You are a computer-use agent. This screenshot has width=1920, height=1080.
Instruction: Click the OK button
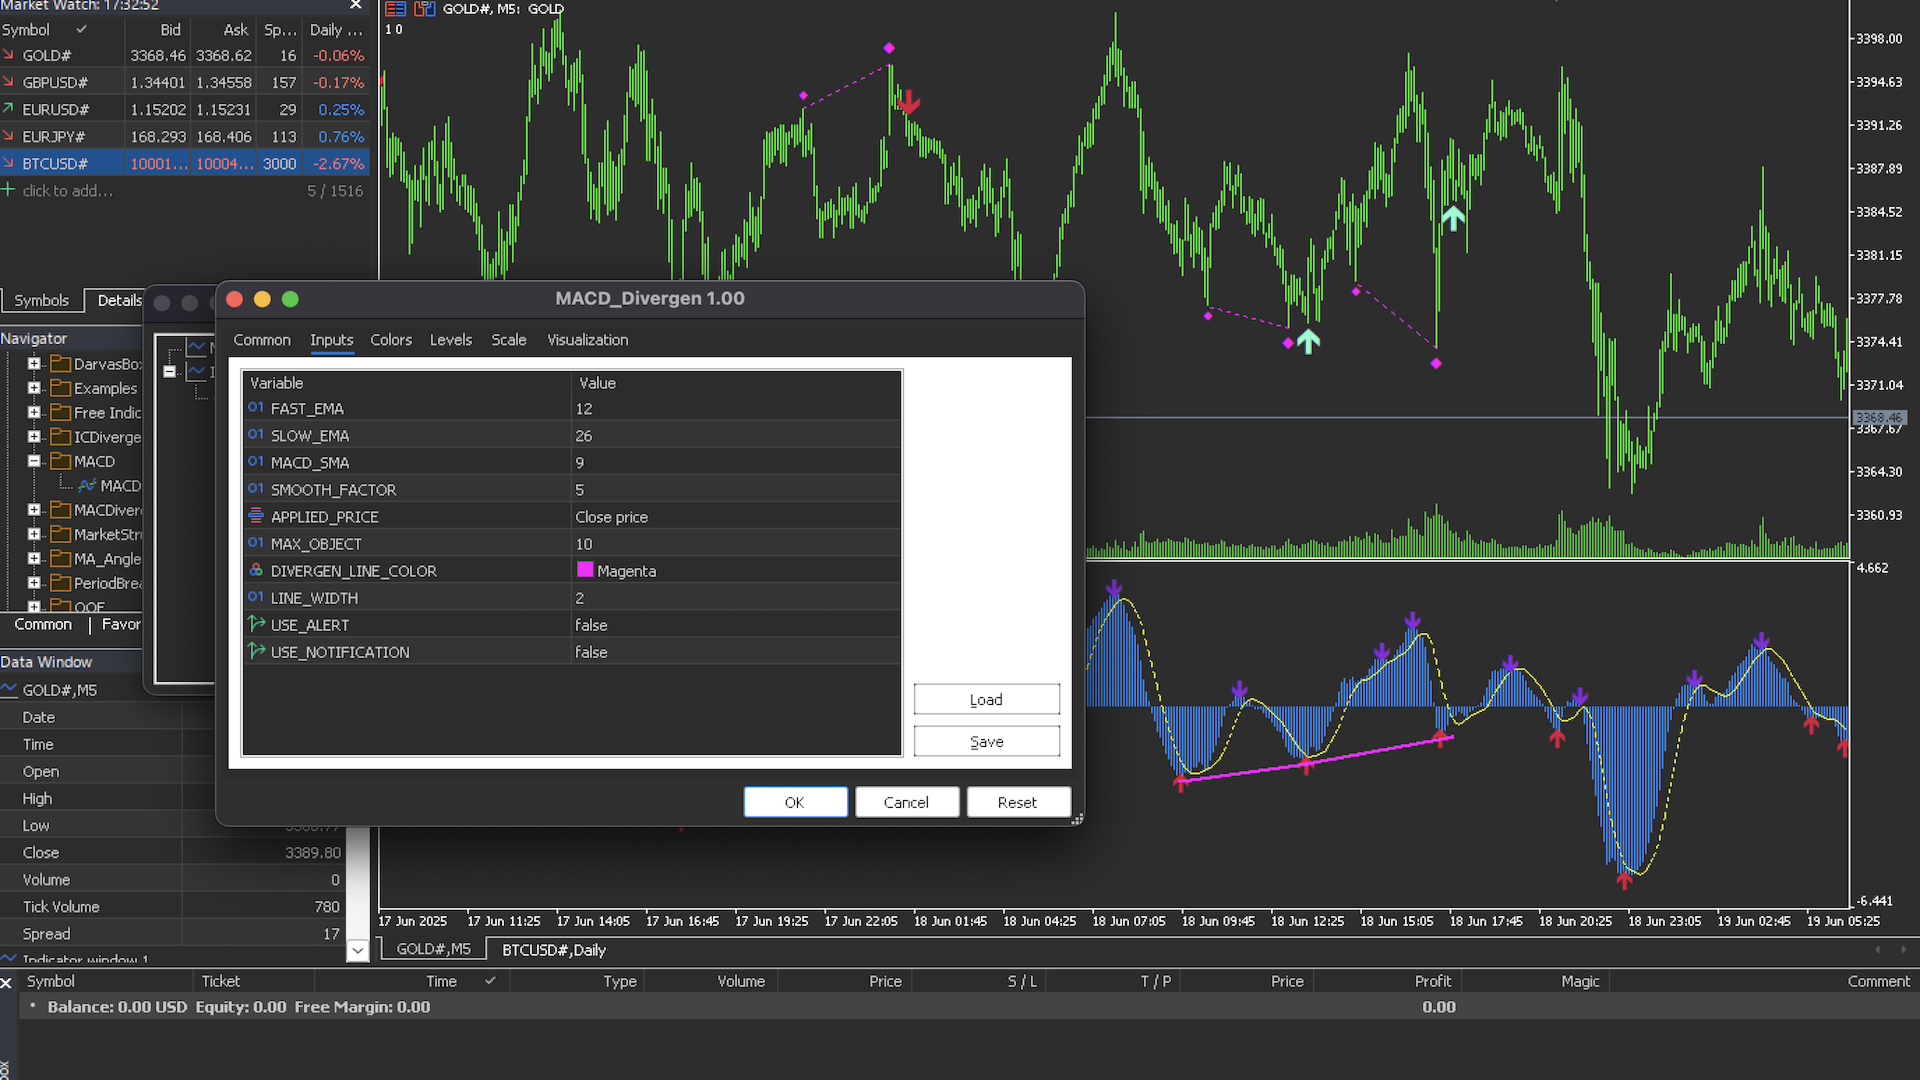pyautogui.click(x=795, y=802)
